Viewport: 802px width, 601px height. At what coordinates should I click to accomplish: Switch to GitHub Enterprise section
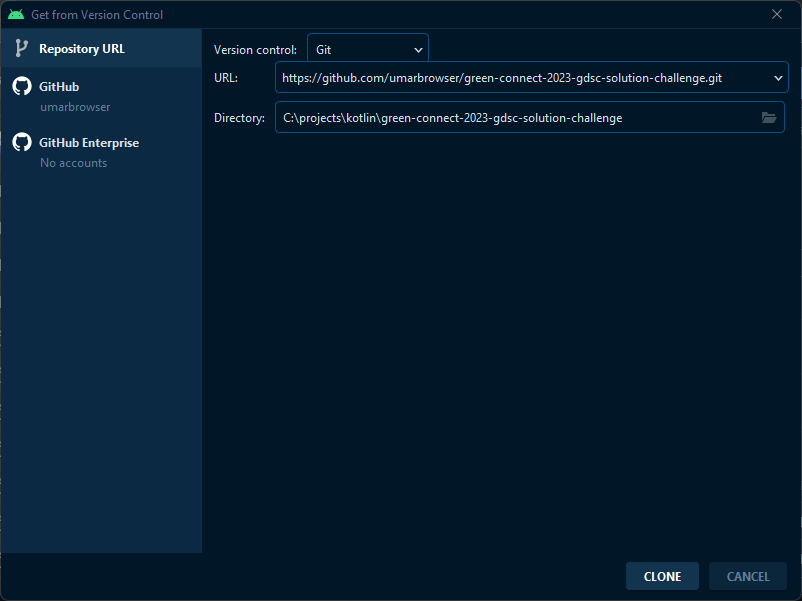tap(101, 152)
